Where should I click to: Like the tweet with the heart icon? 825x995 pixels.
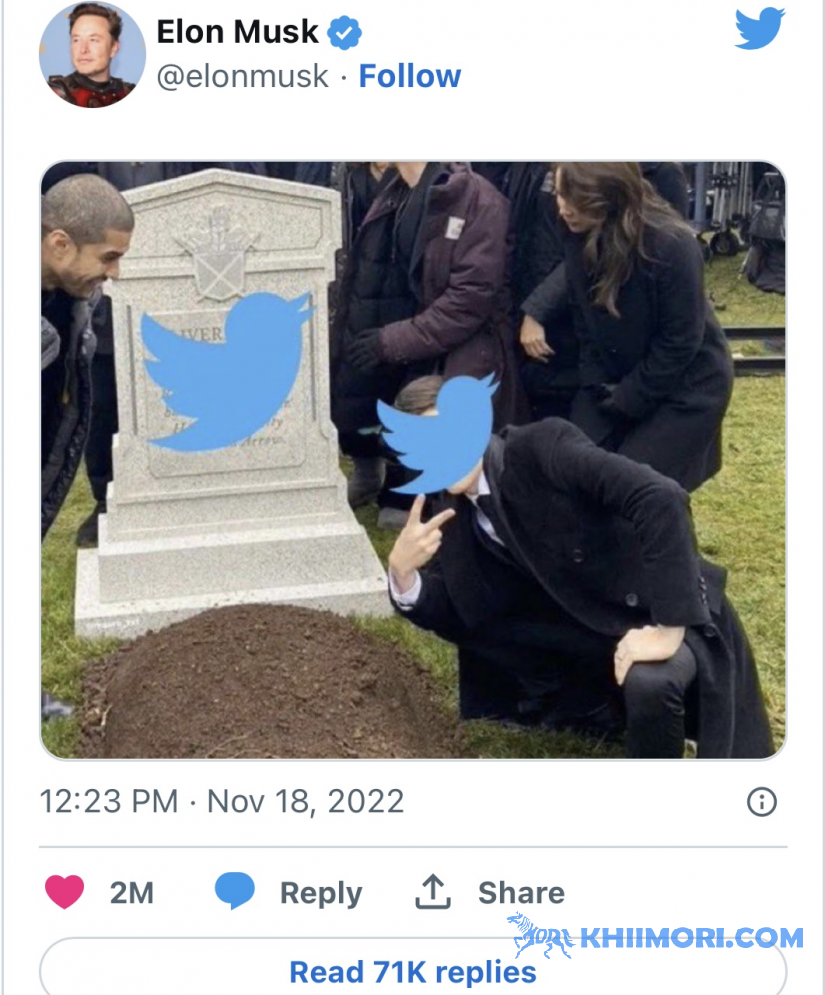[x=65, y=892]
